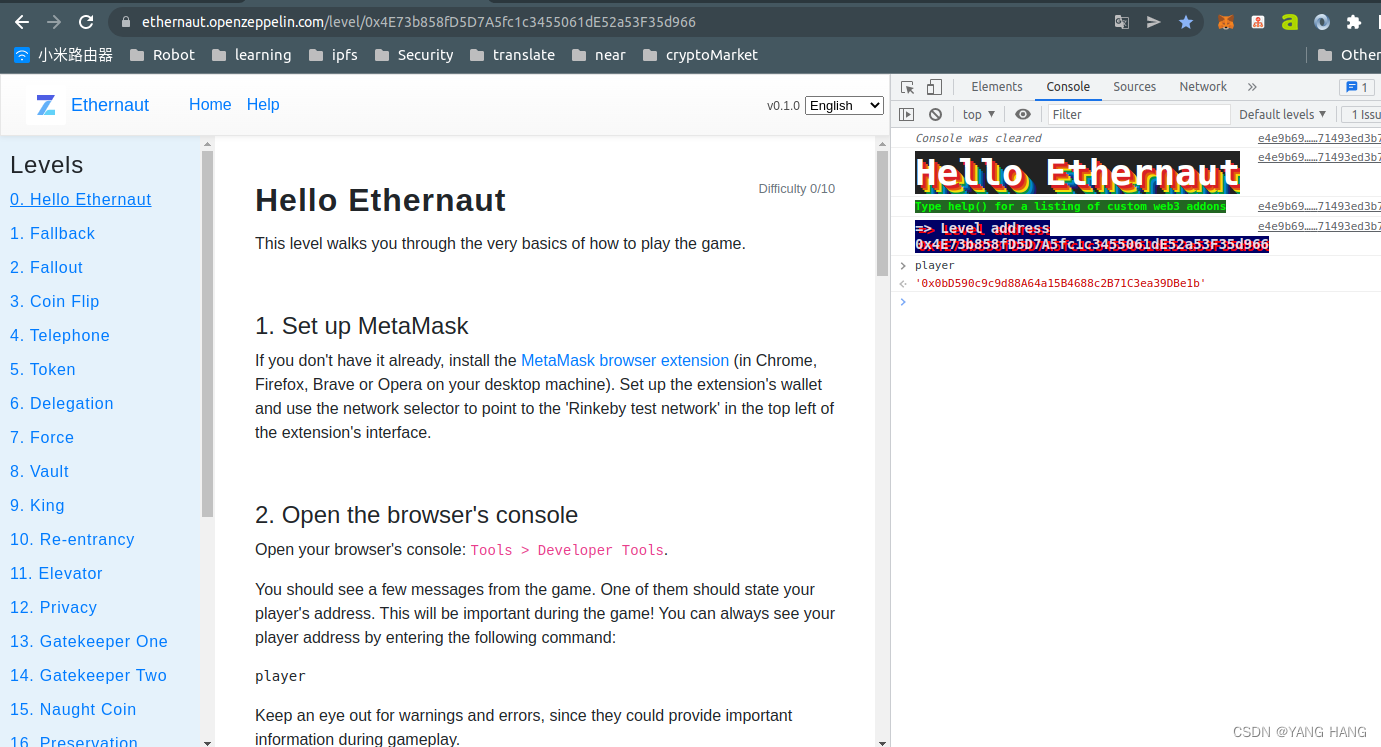
Task: Focus the console Filter field
Action: (x=1139, y=115)
